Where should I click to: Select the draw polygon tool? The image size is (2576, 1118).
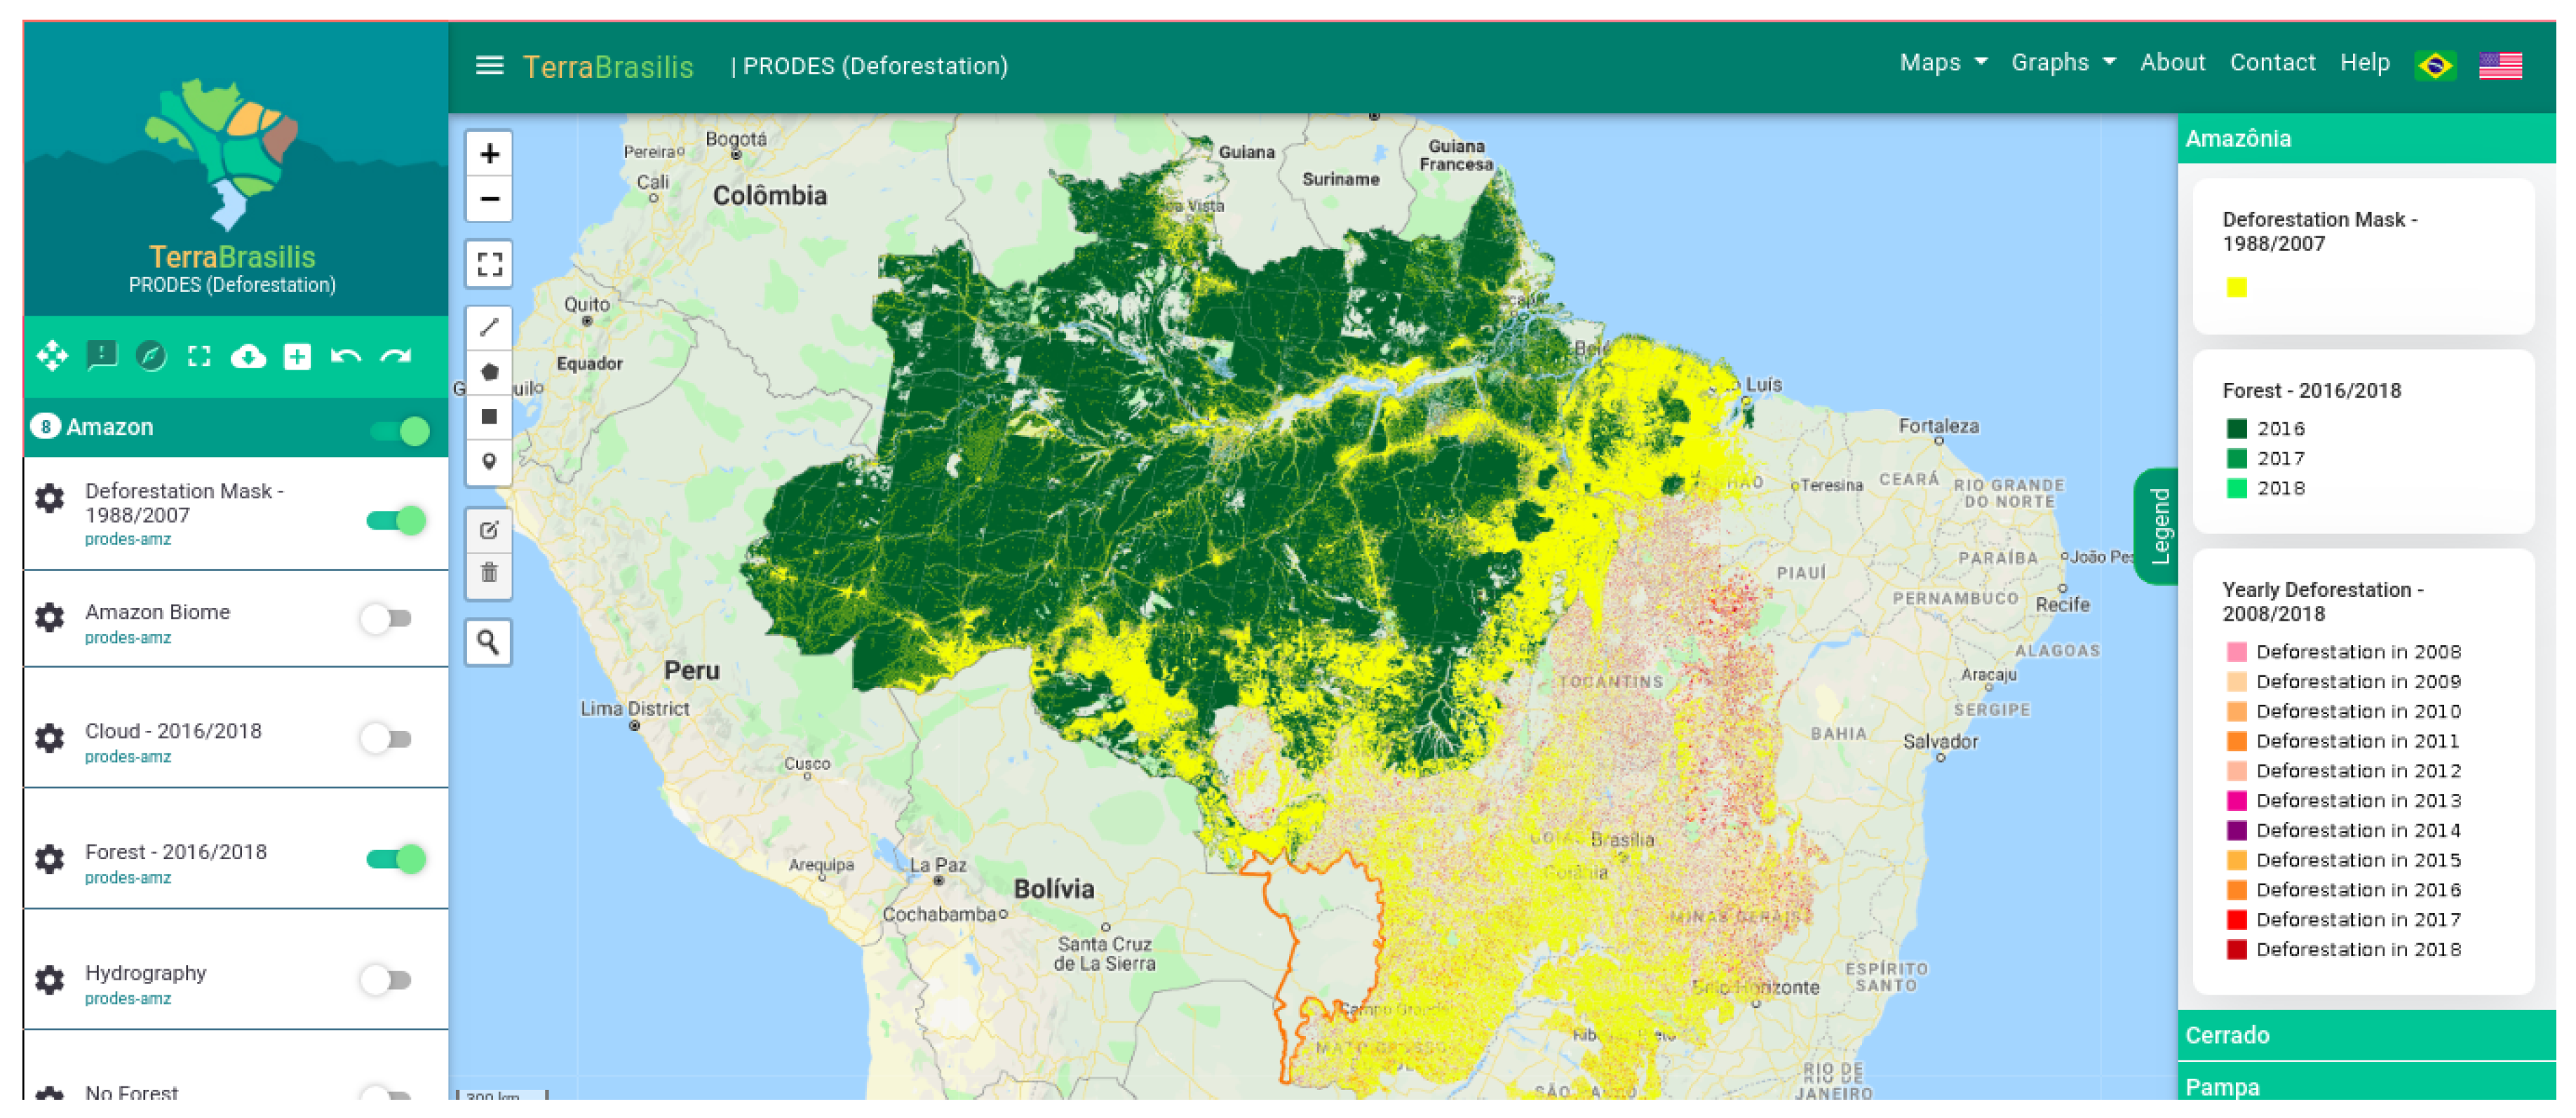click(489, 372)
